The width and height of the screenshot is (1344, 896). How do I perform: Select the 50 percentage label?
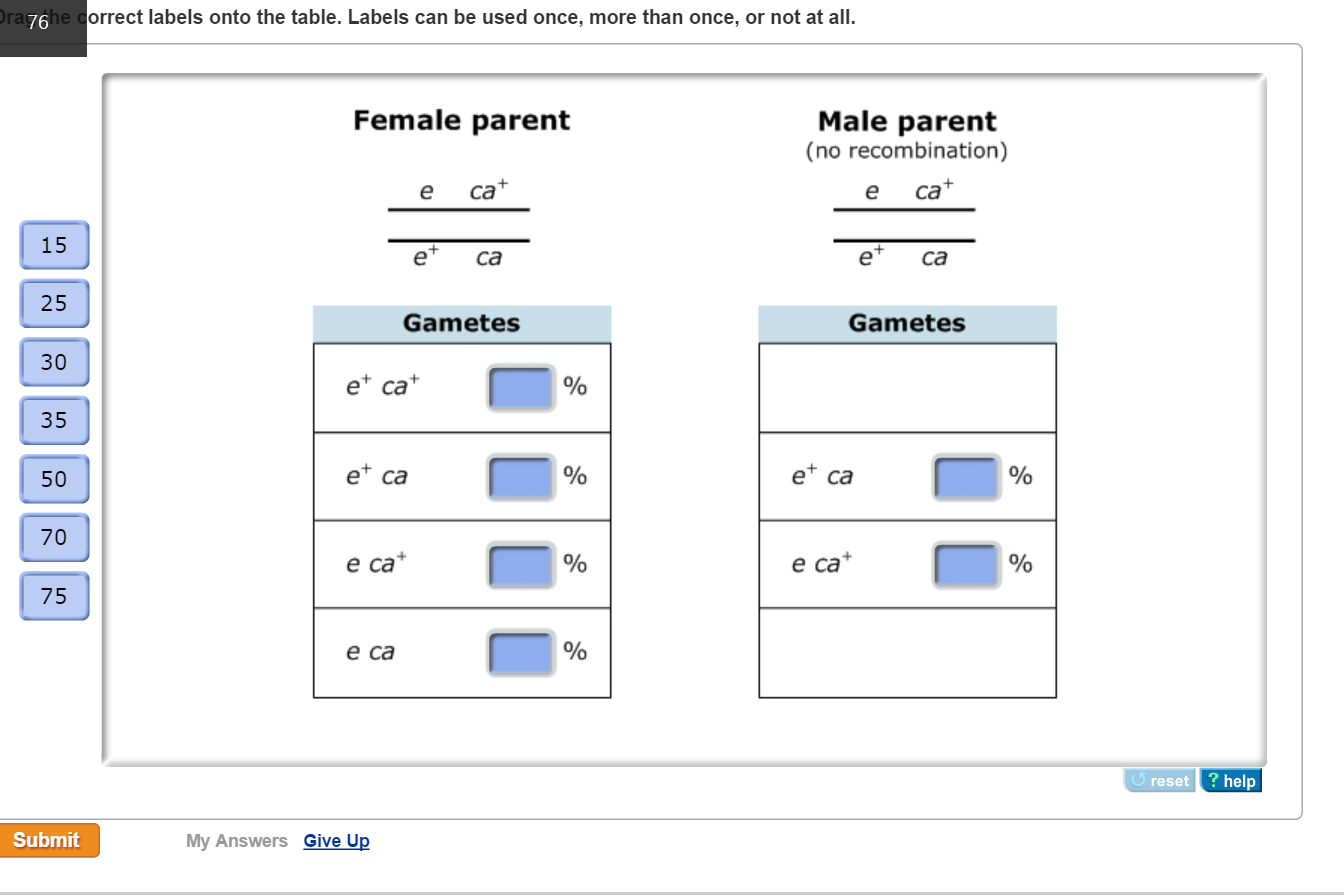point(54,479)
